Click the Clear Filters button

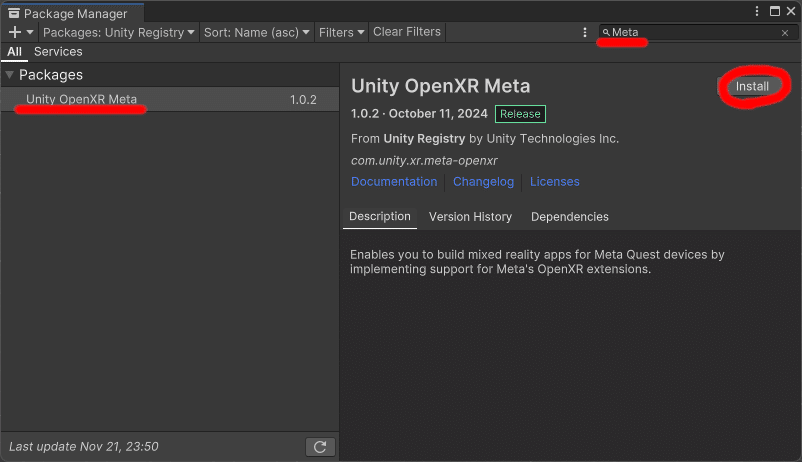pyautogui.click(x=407, y=32)
